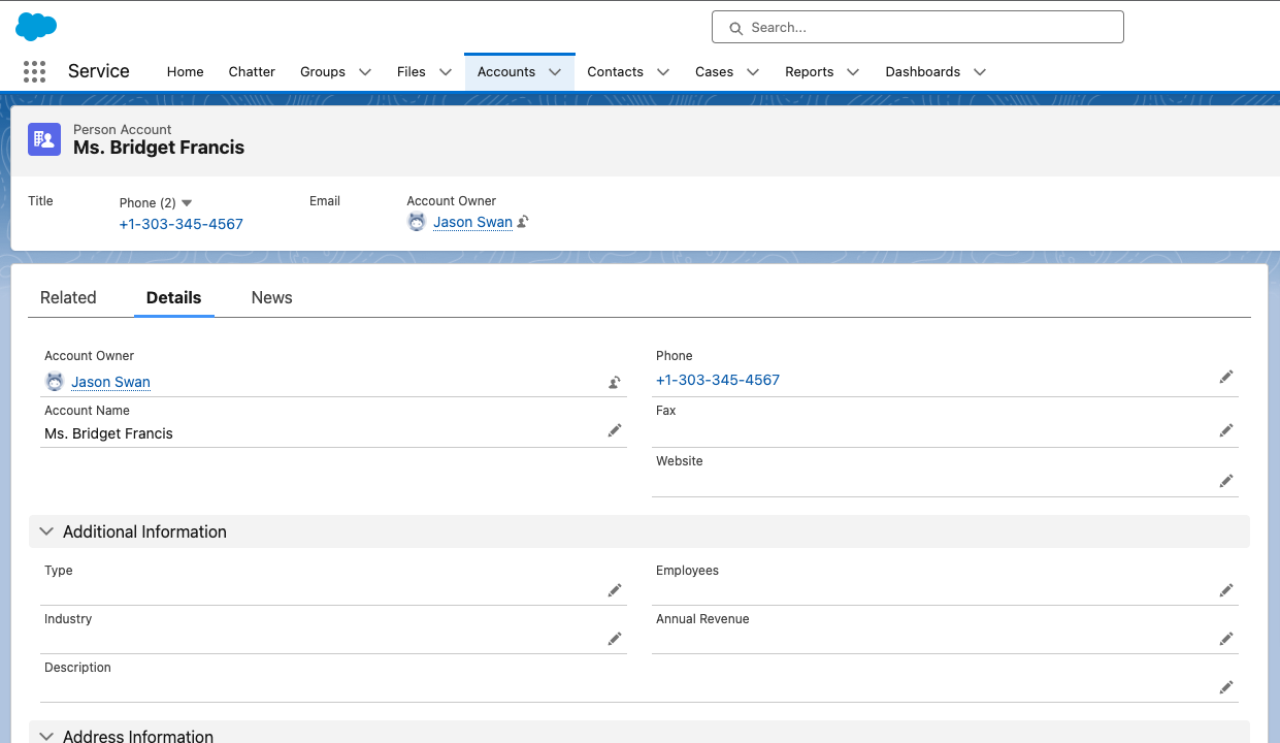Viewport: 1280px width, 743px height.
Task: Click the Person Account label
Action: pos(122,129)
